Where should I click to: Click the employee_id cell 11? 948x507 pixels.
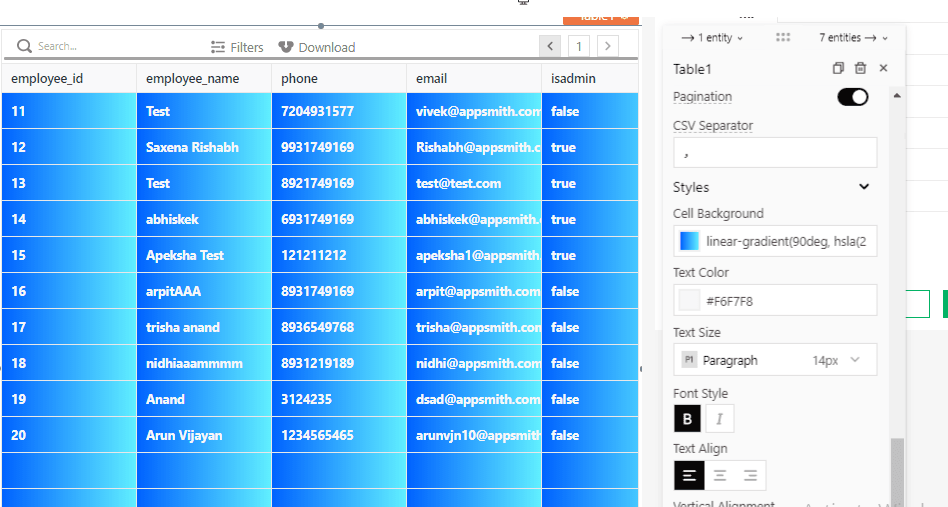(x=69, y=111)
